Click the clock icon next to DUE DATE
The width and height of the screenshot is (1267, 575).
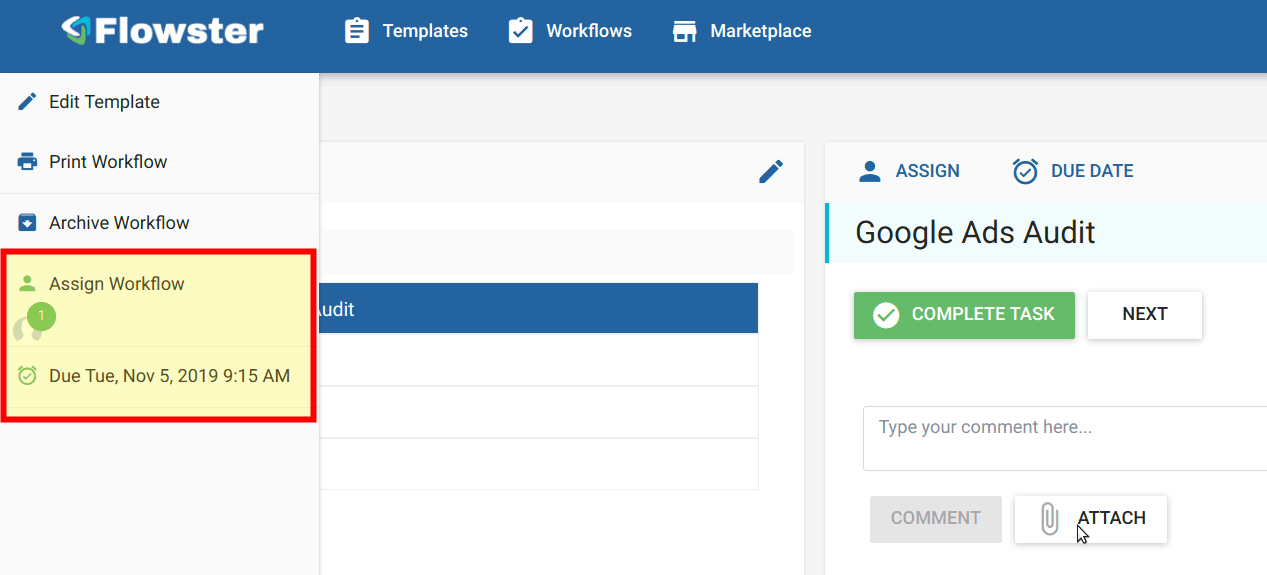(x=1026, y=171)
